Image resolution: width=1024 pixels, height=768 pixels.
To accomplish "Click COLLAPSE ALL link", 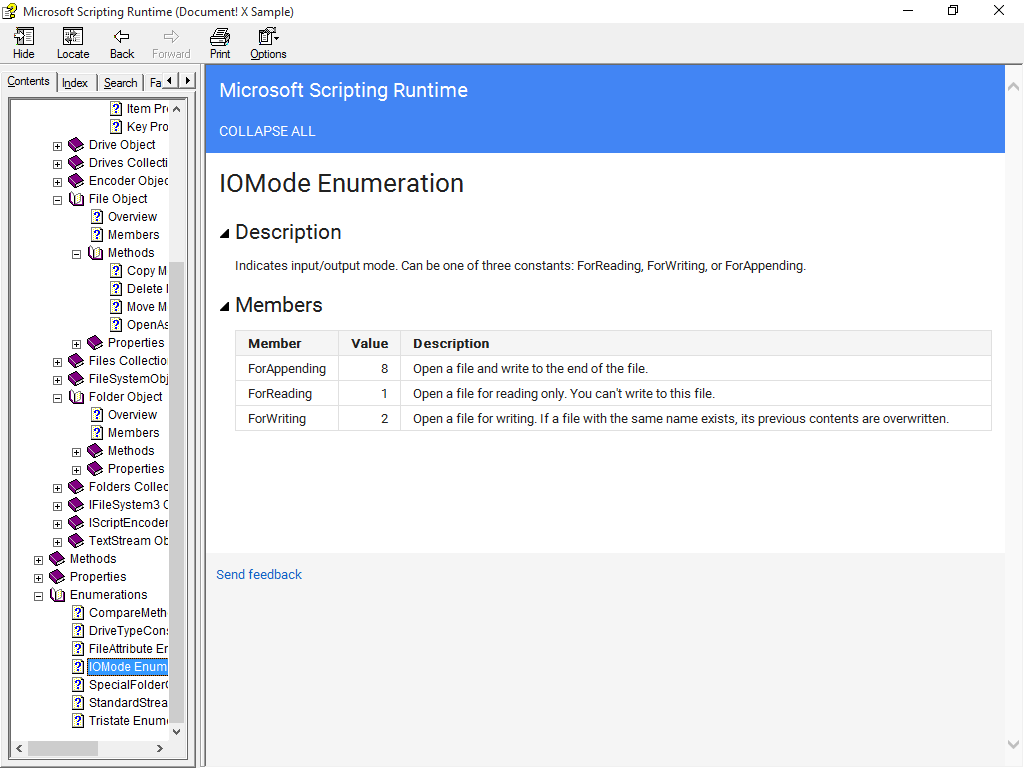I will pos(267,131).
